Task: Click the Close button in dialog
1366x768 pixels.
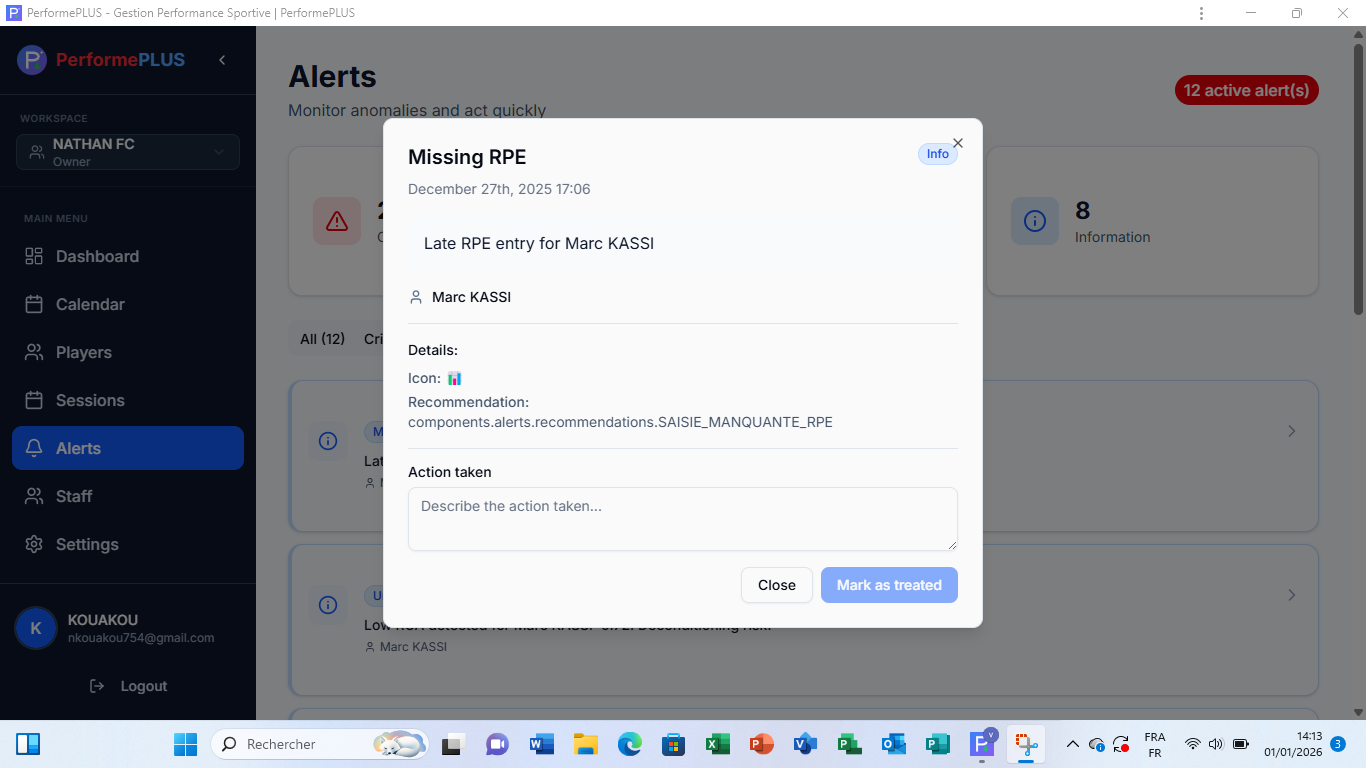Action: click(x=777, y=585)
